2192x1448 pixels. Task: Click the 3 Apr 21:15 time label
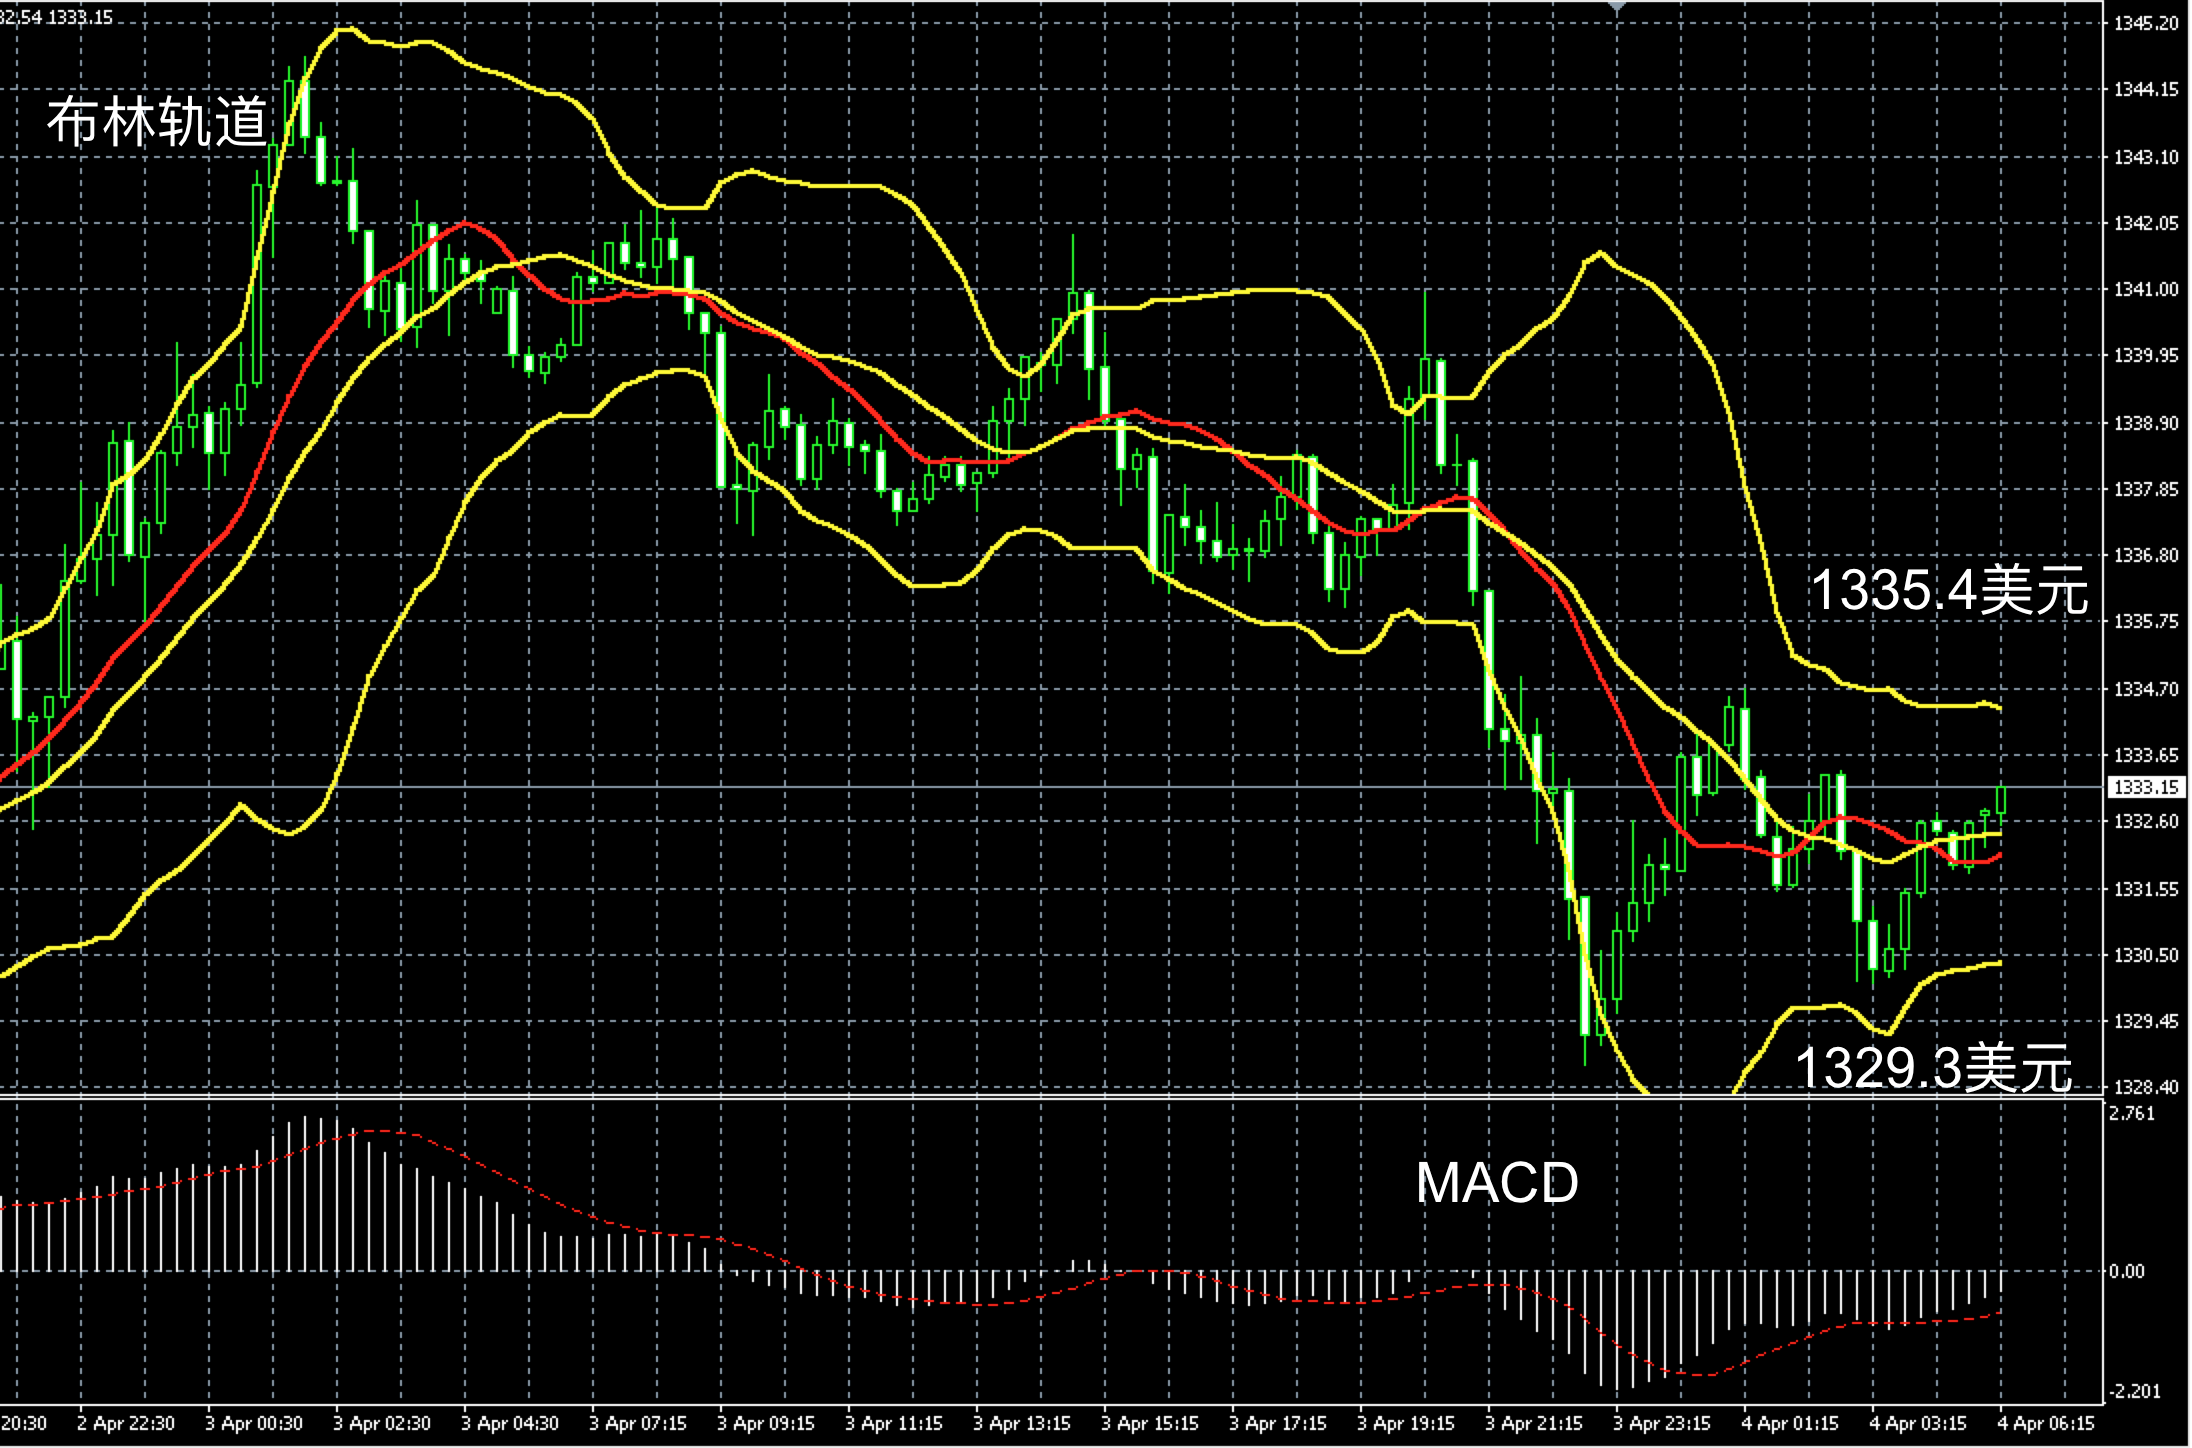click(x=1533, y=1423)
